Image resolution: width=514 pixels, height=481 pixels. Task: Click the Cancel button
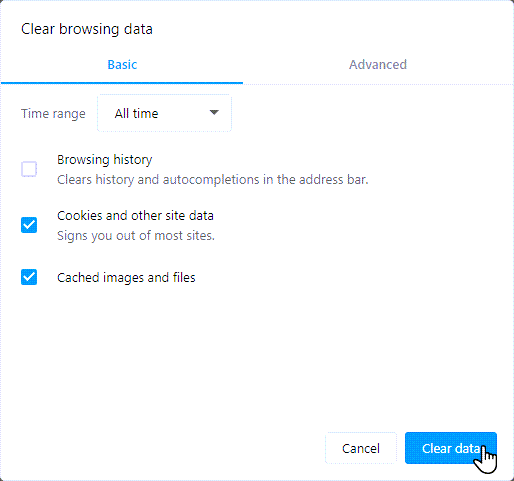click(361, 448)
